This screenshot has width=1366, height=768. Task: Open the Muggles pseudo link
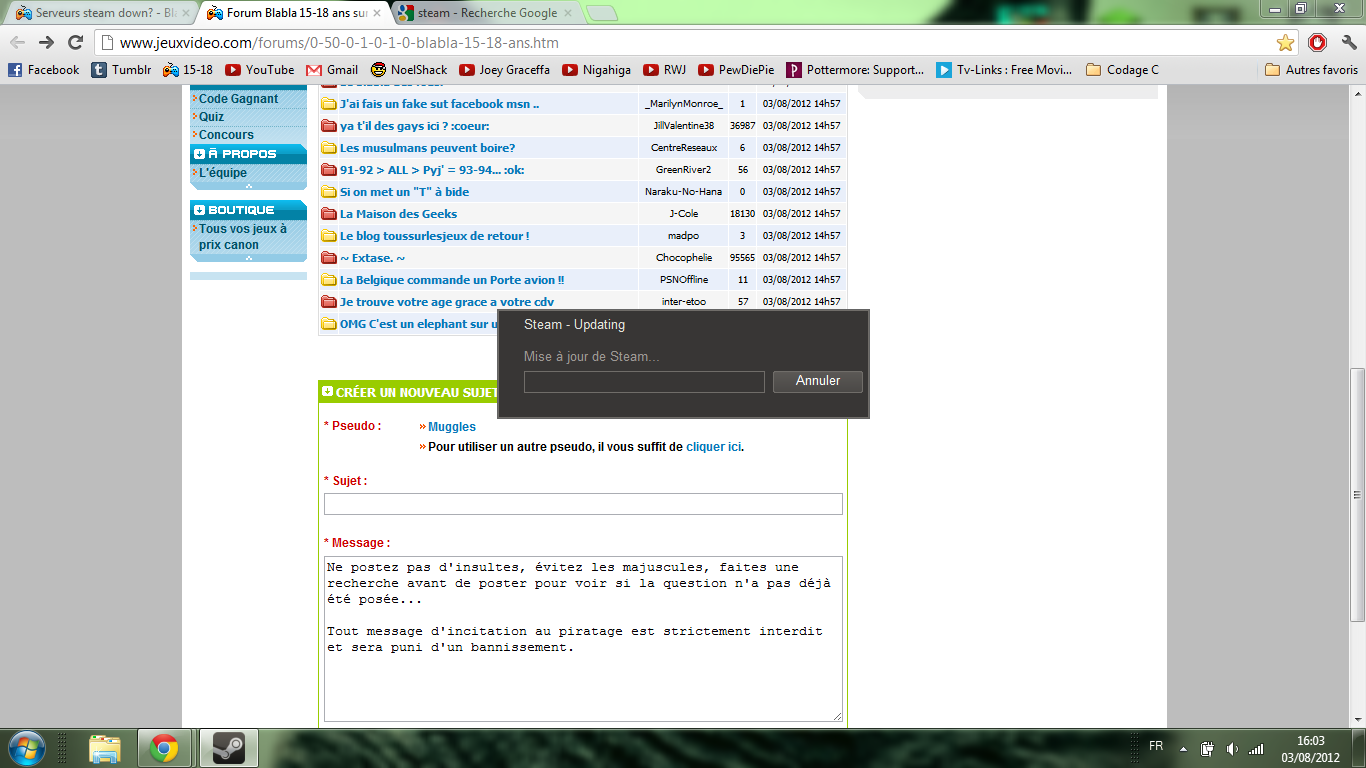(x=452, y=427)
